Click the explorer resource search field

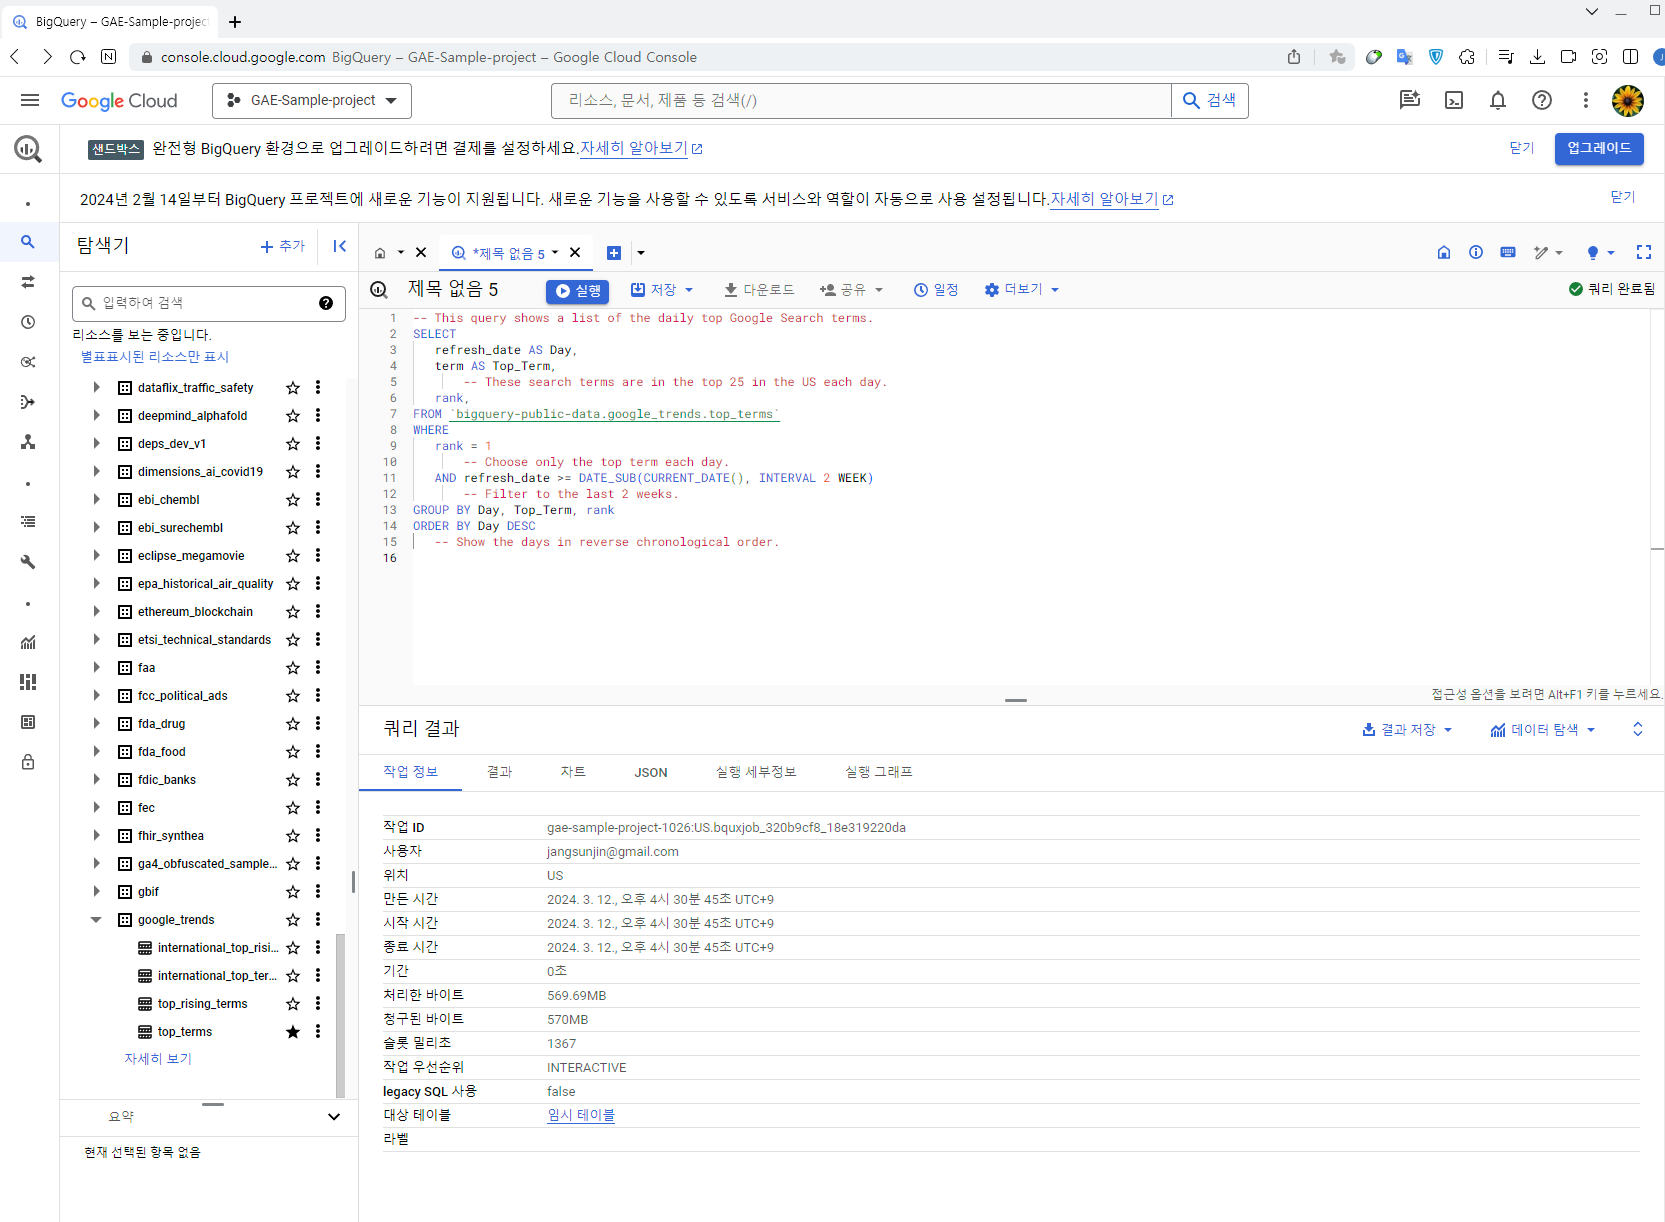click(209, 303)
